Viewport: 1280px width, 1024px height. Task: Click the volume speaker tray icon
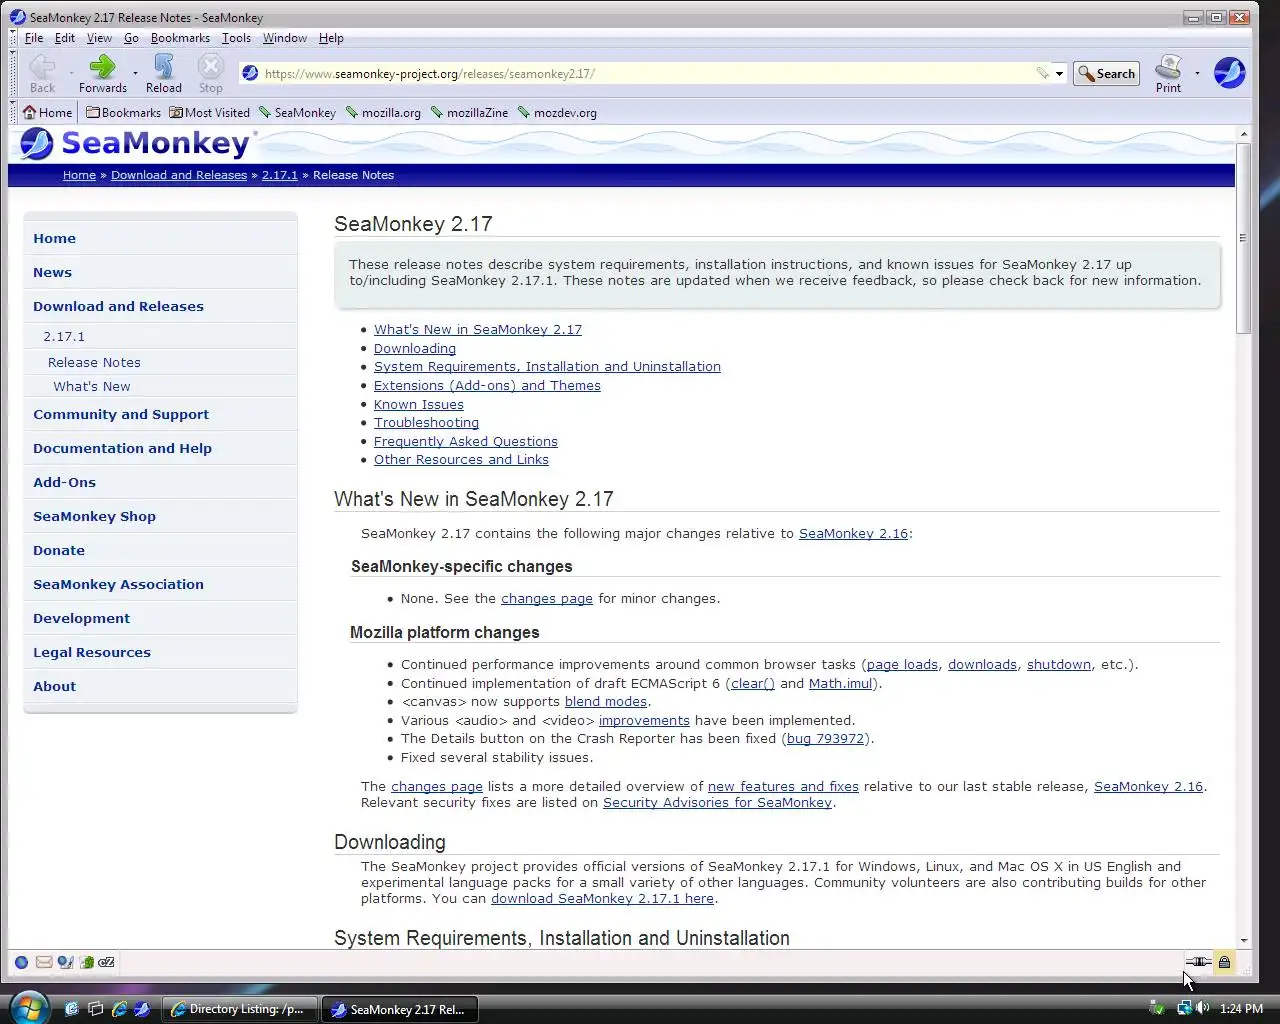pyautogui.click(x=1202, y=1008)
